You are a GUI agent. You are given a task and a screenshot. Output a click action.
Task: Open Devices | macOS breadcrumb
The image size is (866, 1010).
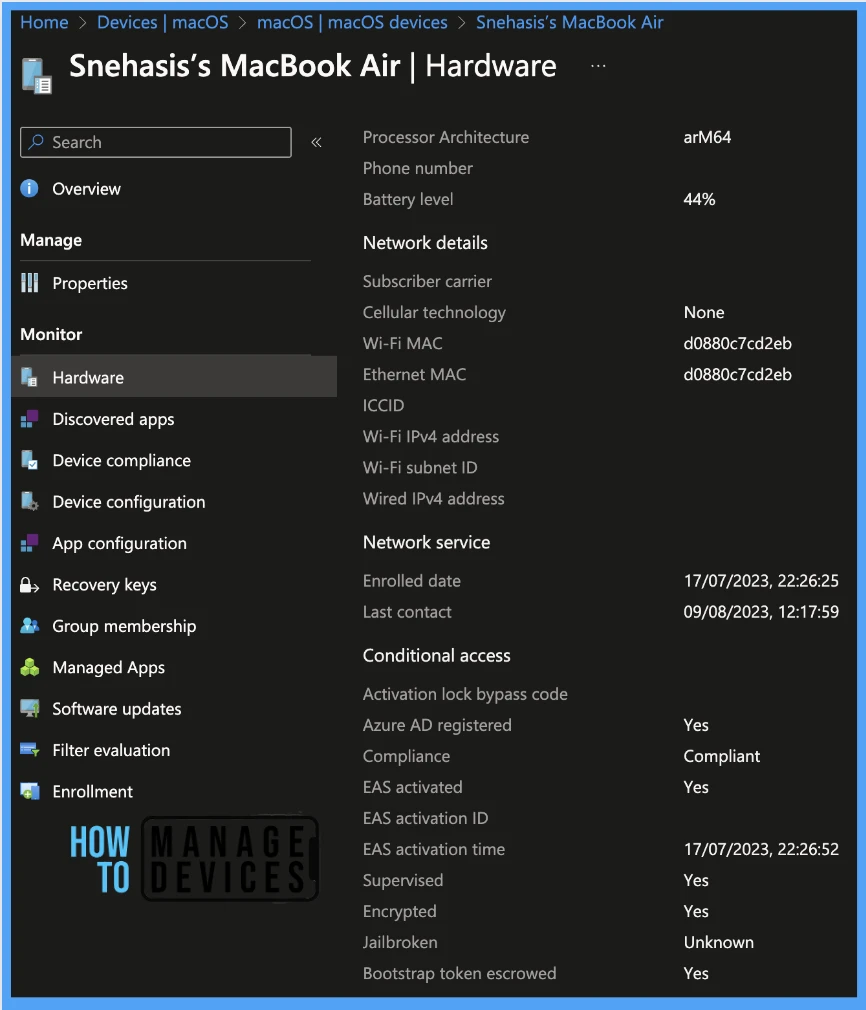[162, 23]
